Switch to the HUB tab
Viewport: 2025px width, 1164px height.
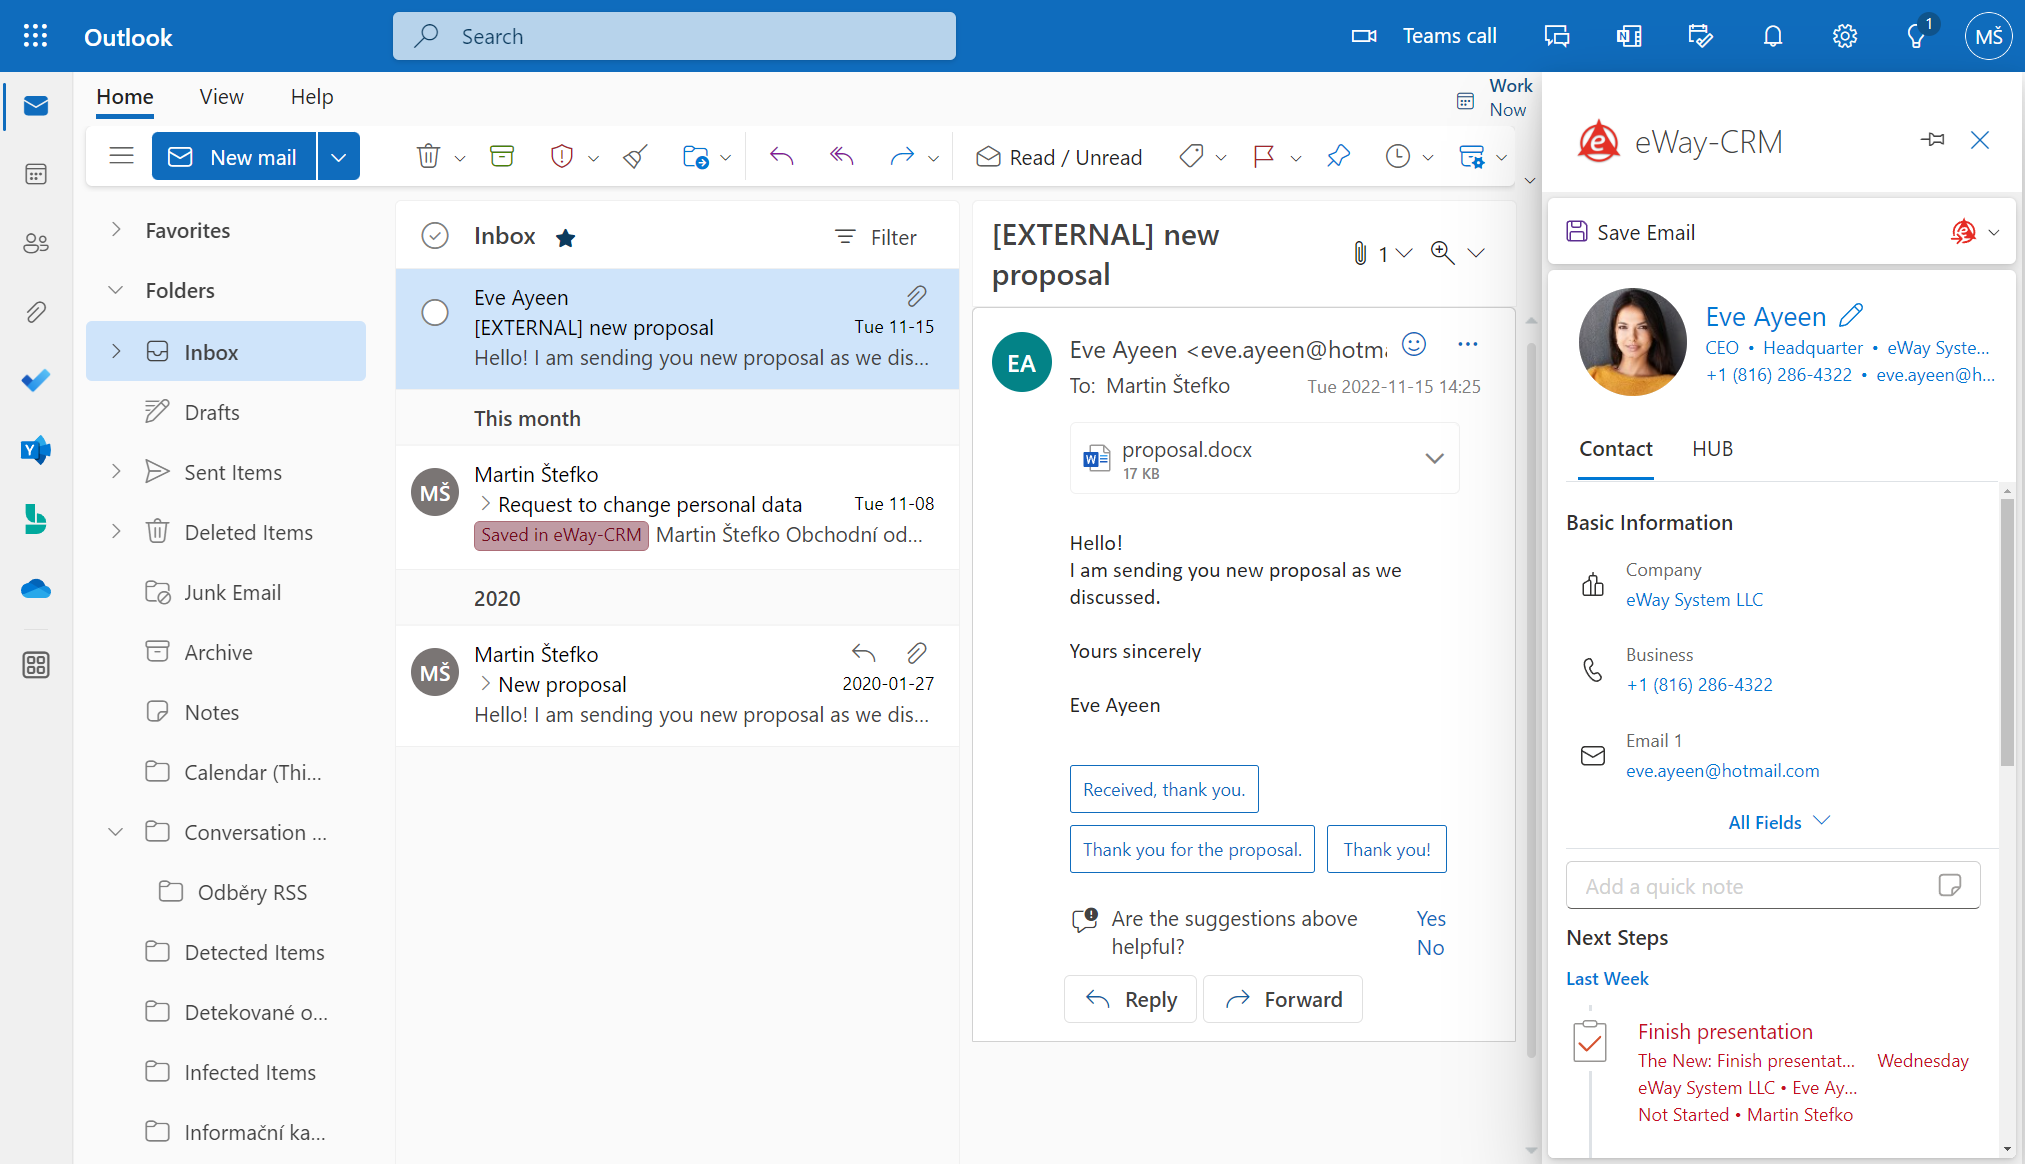click(x=1712, y=449)
